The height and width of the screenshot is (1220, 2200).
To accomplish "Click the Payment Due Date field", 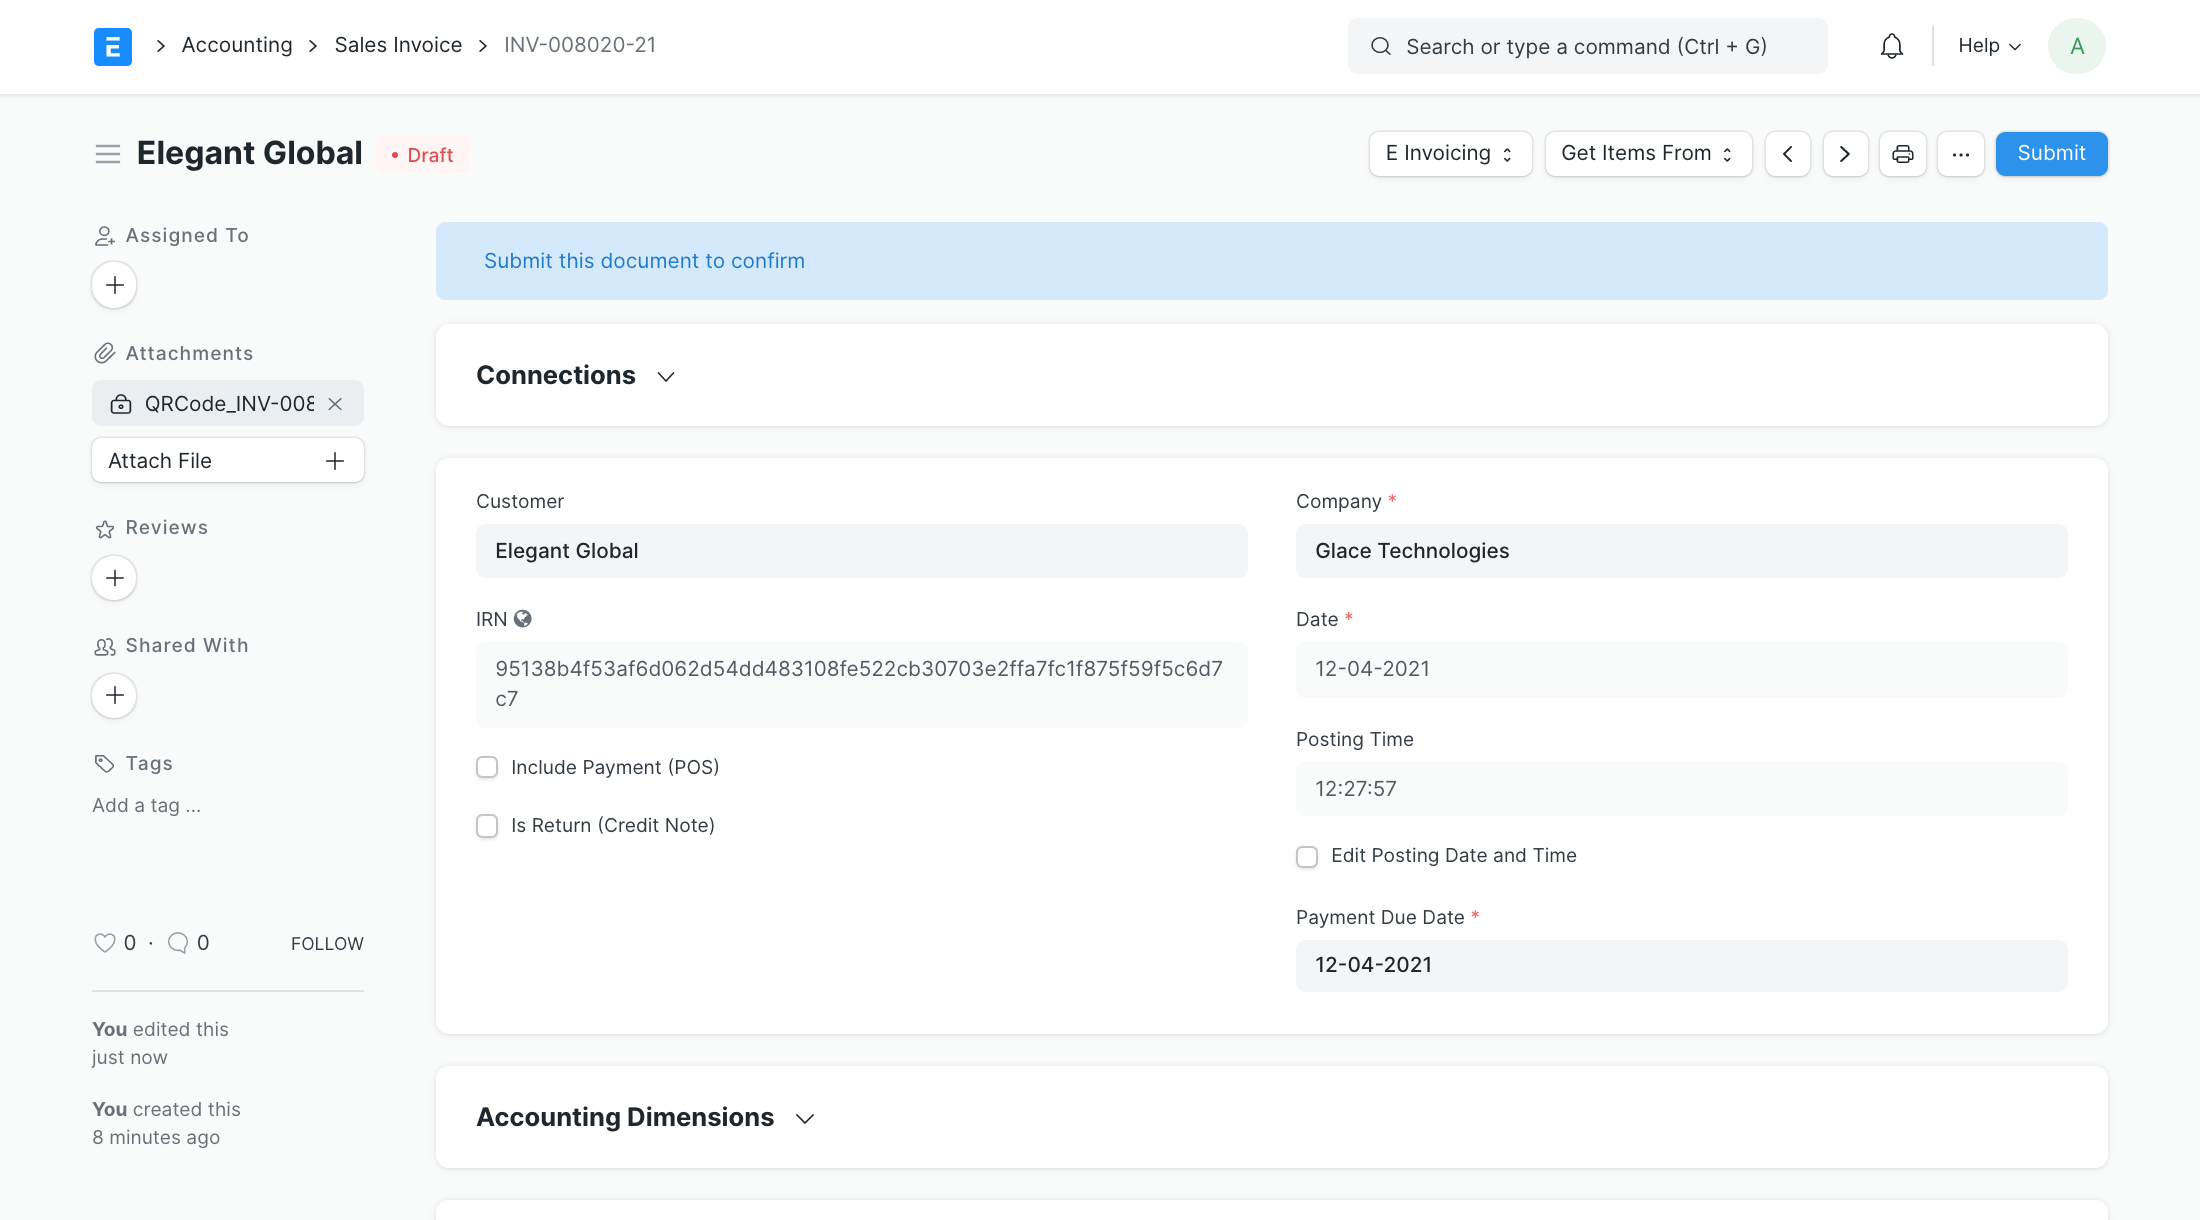I will click(x=1680, y=965).
